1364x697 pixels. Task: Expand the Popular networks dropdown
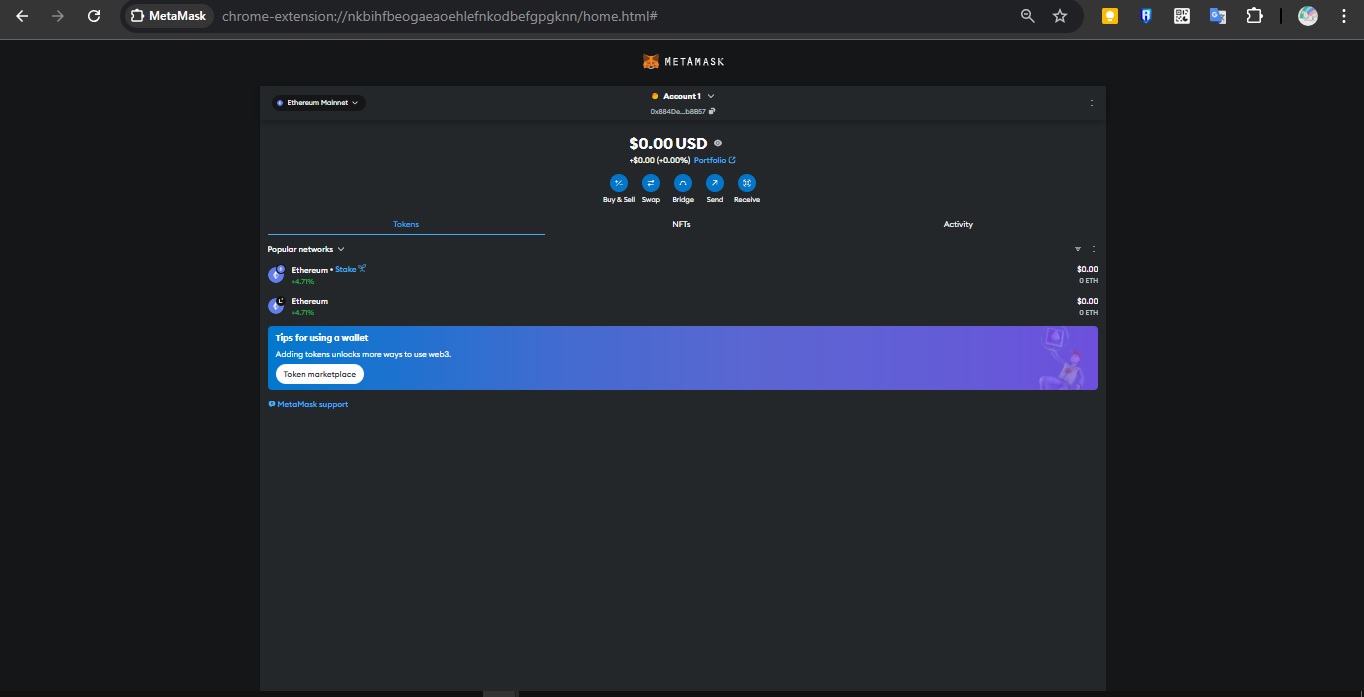click(x=306, y=249)
